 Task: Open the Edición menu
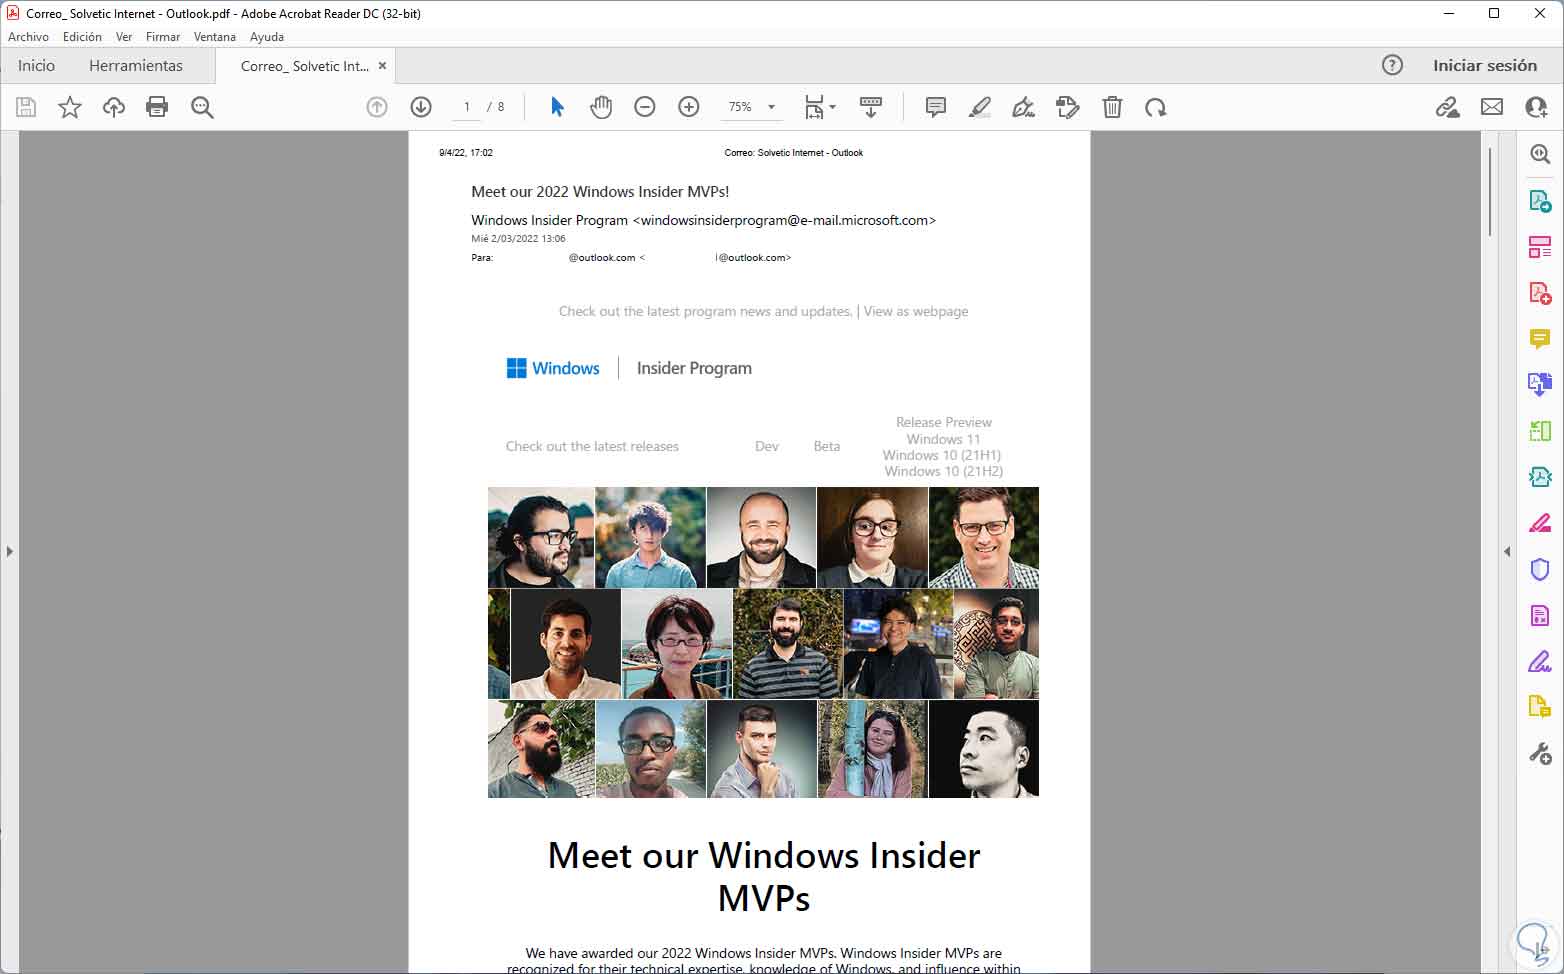pyautogui.click(x=82, y=37)
